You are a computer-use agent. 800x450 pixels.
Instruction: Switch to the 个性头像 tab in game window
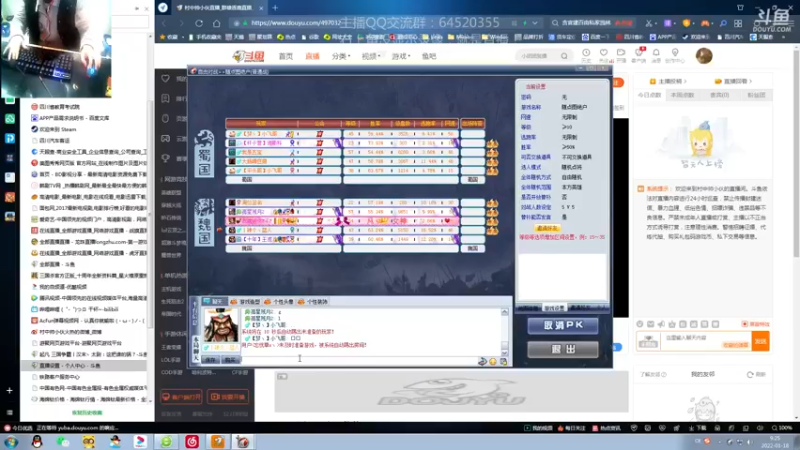[280, 302]
